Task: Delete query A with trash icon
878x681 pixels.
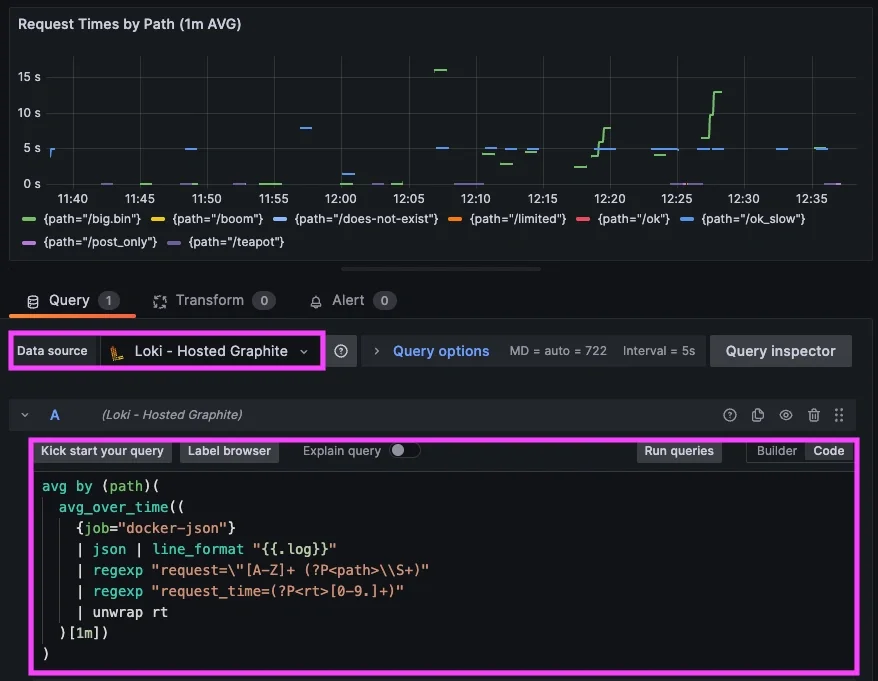Action: pos(814,415)
